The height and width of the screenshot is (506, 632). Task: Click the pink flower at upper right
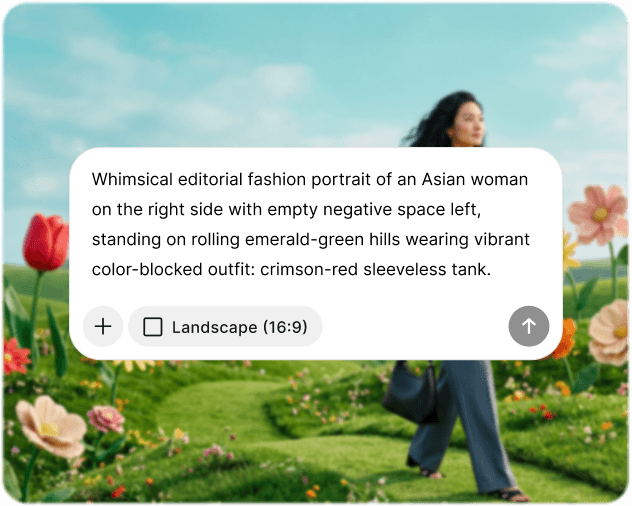point(598,214)
